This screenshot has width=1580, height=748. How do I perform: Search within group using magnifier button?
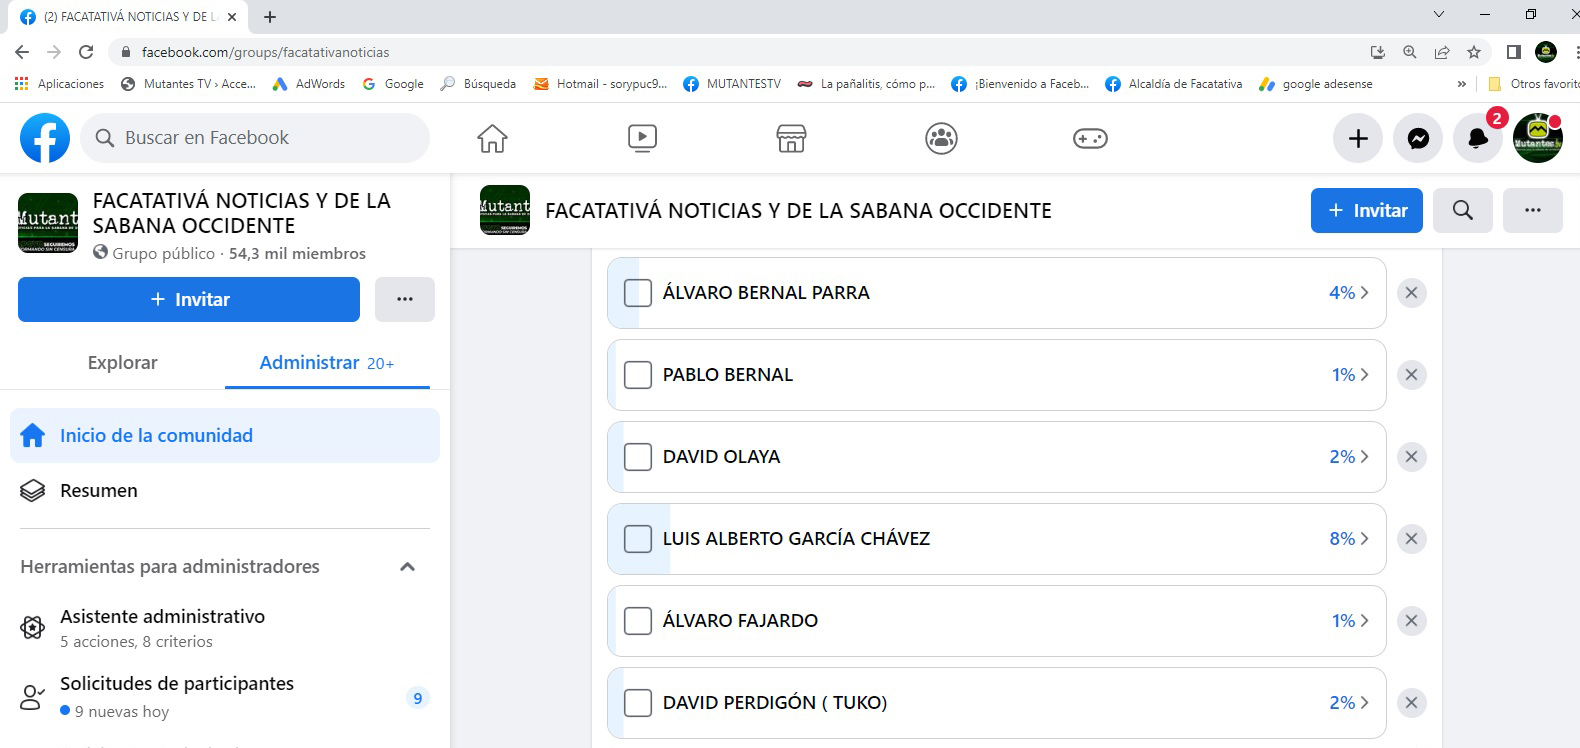(1462, 211)
